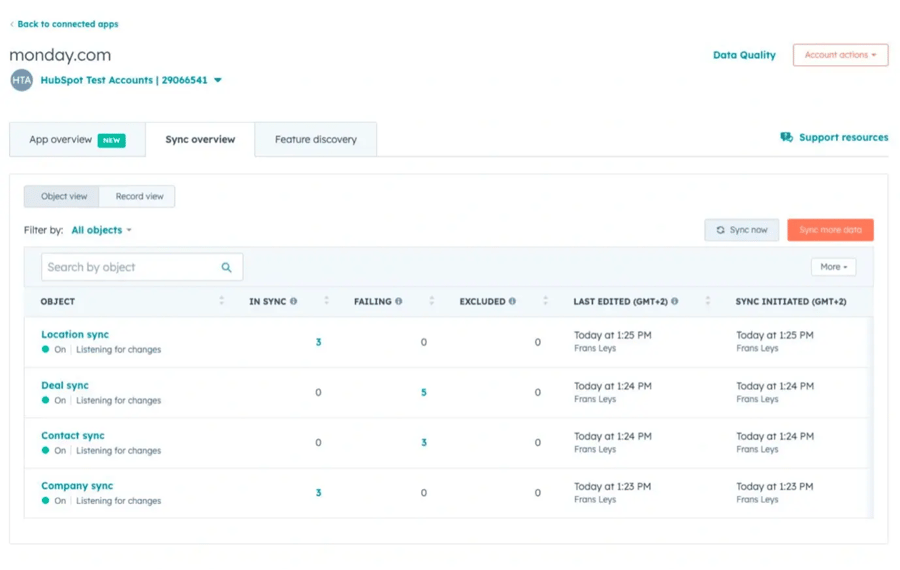Screen dimensions: 900x570
Task: Click the Sync more data button
Action: tap(831, 230)
